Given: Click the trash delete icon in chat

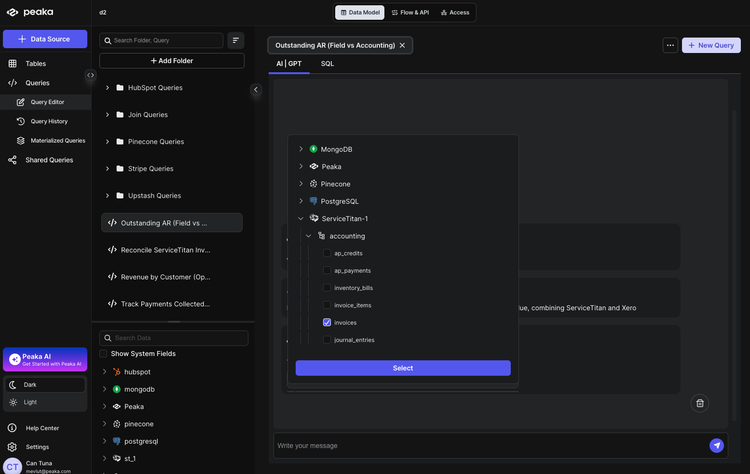Looking at the screenshot, I should [x=700, y=403].
